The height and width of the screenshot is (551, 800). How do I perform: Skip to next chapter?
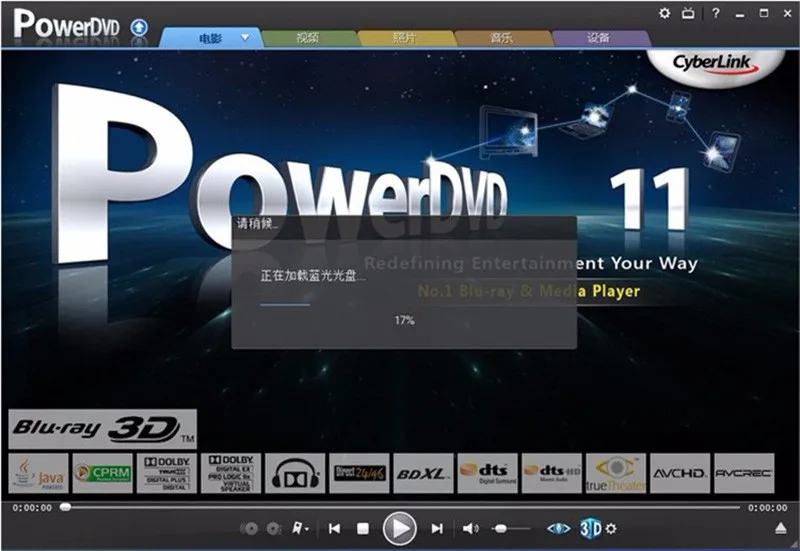coord(437,529)
